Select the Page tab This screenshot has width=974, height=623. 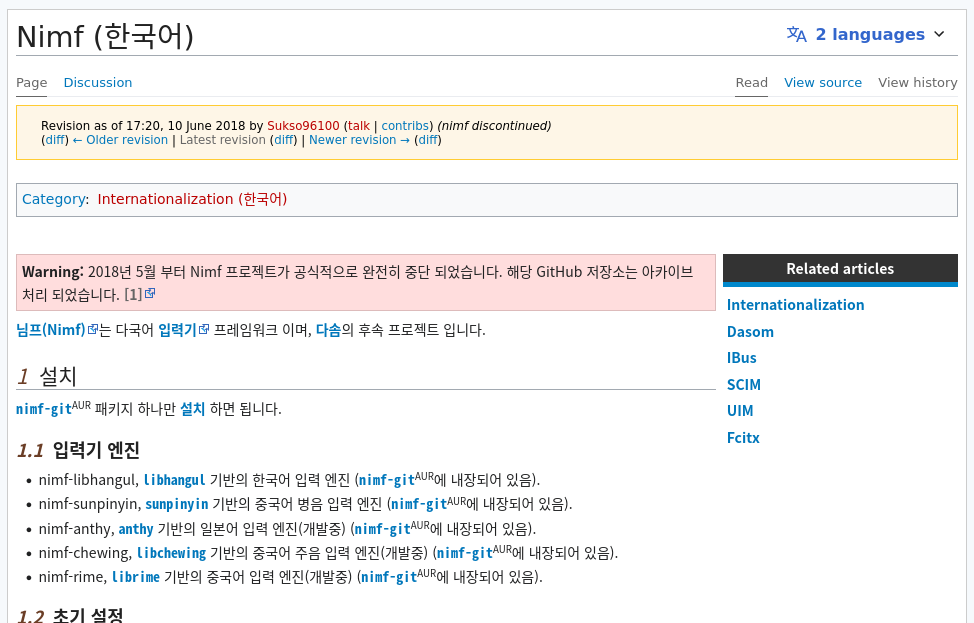coord(32,83)
